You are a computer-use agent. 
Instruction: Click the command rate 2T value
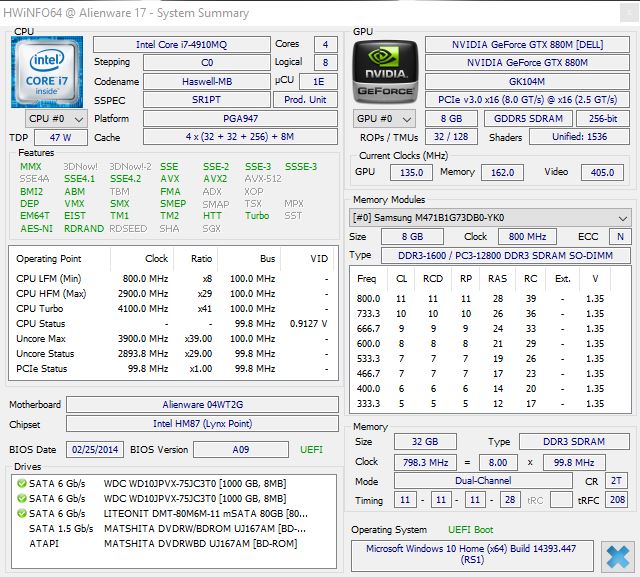616,481
